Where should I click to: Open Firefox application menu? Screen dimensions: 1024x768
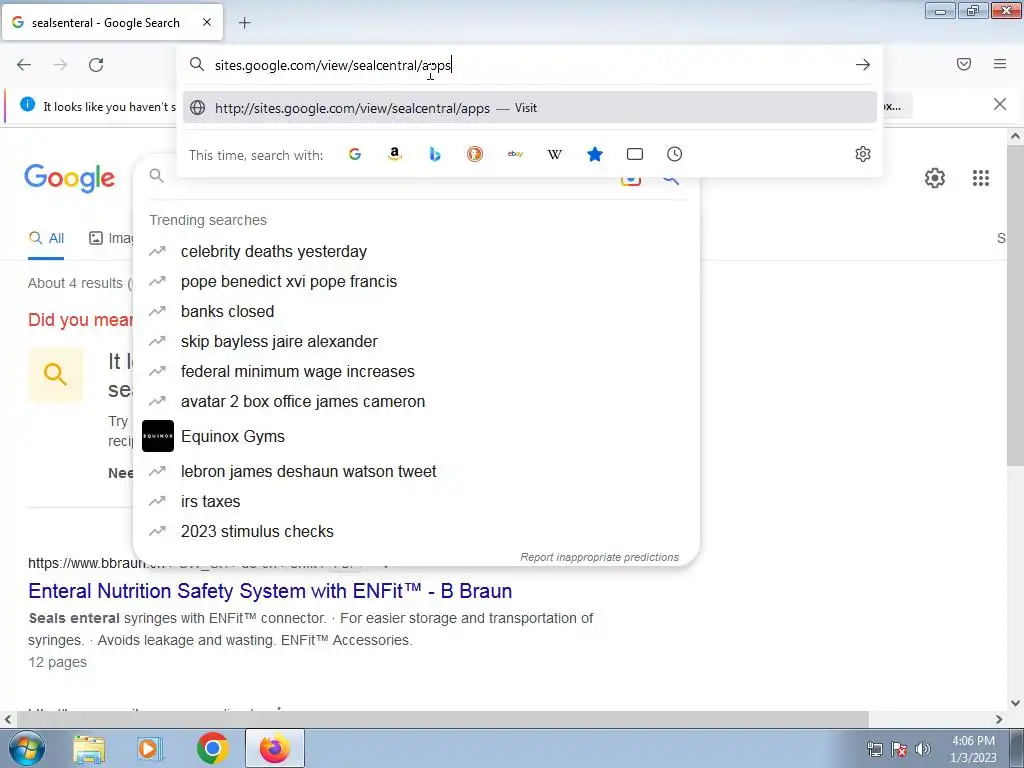point(1000,64)
